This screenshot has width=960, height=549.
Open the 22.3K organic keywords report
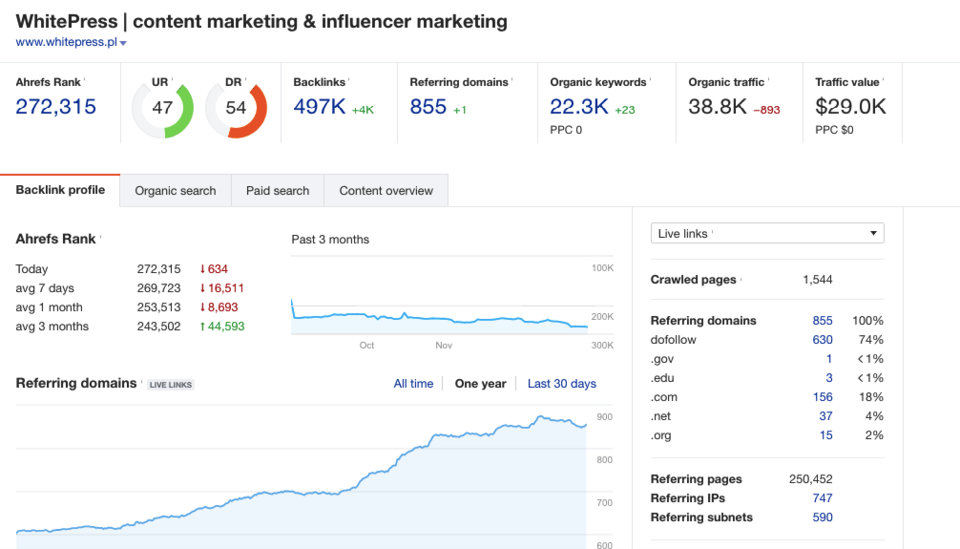(579, 106)
